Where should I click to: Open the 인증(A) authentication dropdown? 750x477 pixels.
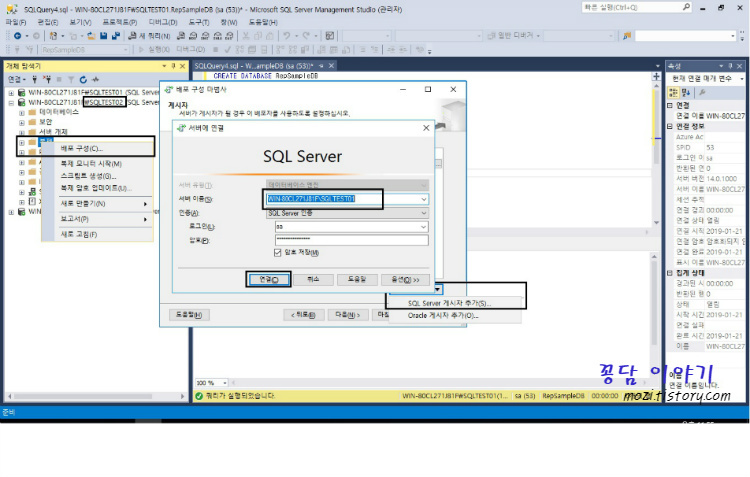423,213
